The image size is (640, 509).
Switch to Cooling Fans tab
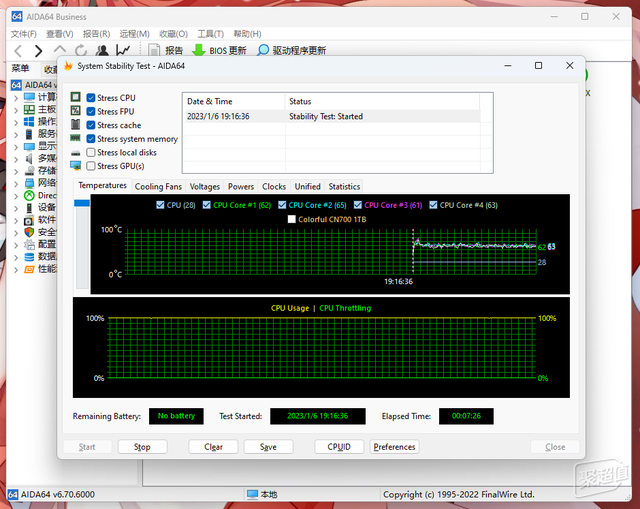pos(158,187)
